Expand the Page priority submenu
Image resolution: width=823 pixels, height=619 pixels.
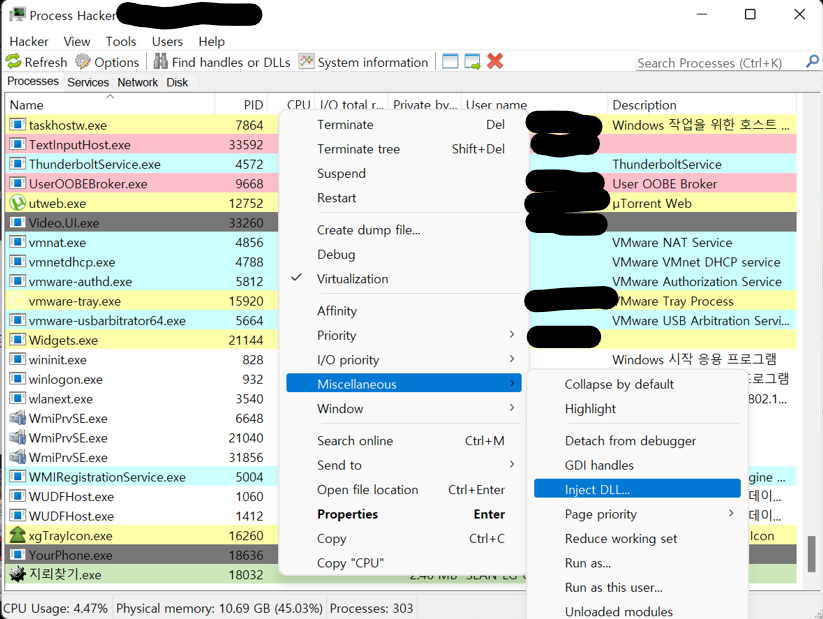pyautogui.click(x=637, y=514)
